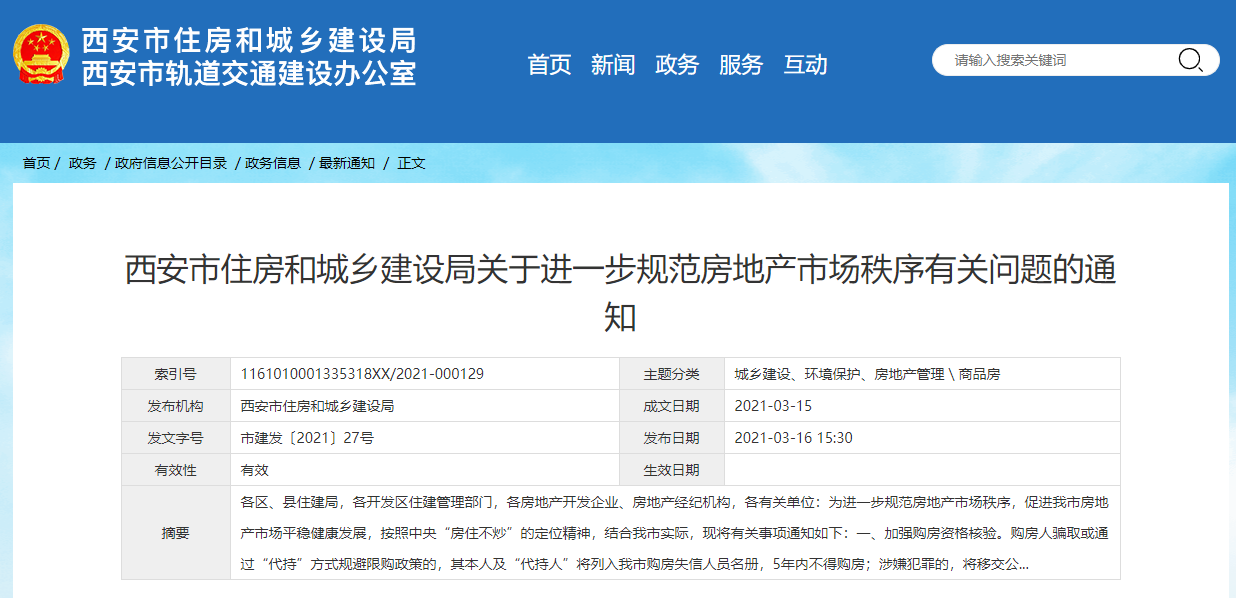This screenshot has height=598, width=1236.
Task: Click the 互动 navigation item
Action: pos(806,64)
